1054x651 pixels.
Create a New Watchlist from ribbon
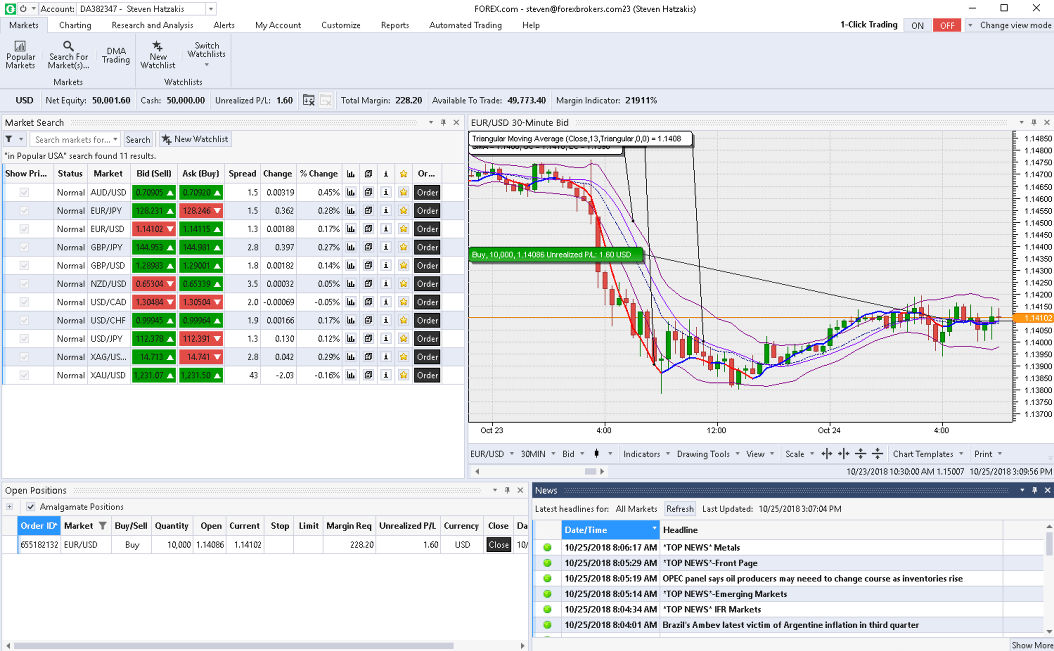coord(157,54)
